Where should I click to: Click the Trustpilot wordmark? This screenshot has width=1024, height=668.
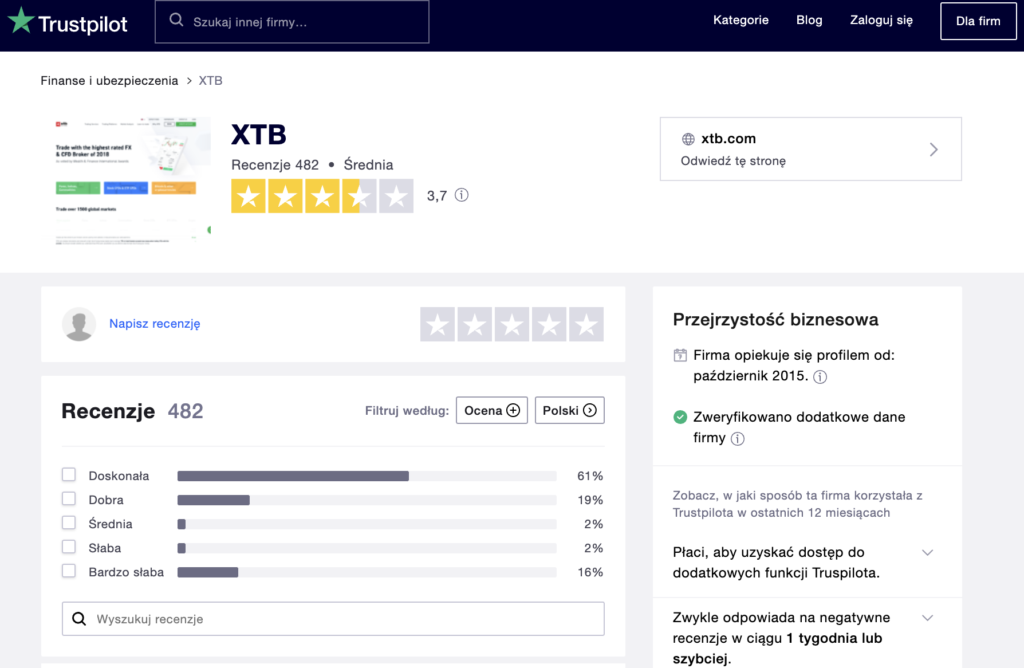point(83,24)
